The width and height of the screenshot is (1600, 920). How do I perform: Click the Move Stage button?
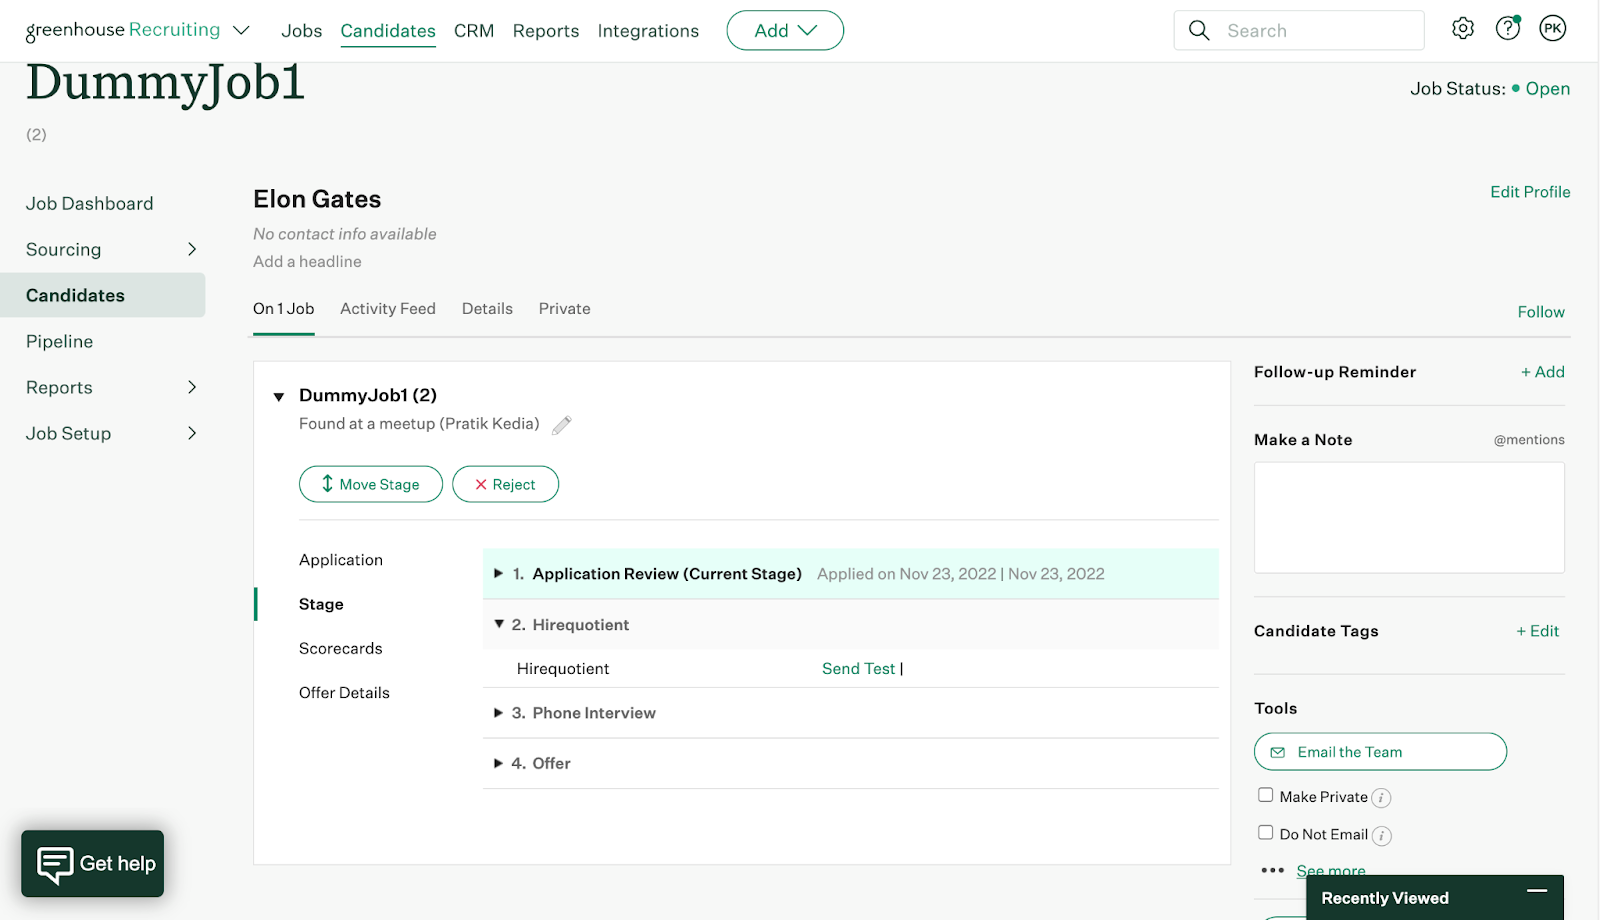point(371,484)
